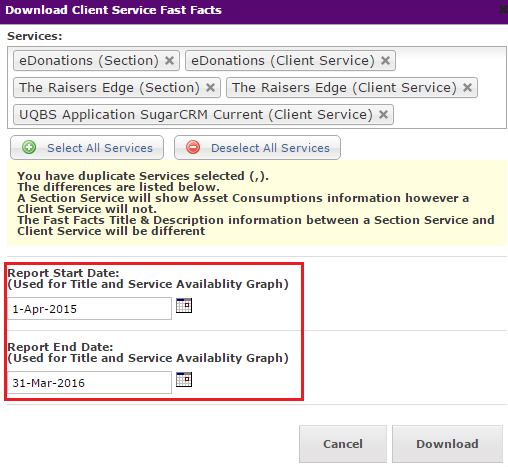Remove the eDonations (Section) tag
Image resolution: width=508 pixels, height=467 pixels.
point(170,61)
